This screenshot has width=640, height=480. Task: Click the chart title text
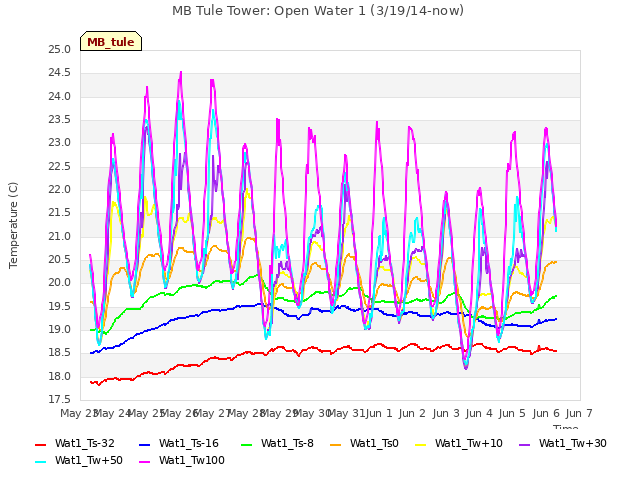tap(318, 11)
